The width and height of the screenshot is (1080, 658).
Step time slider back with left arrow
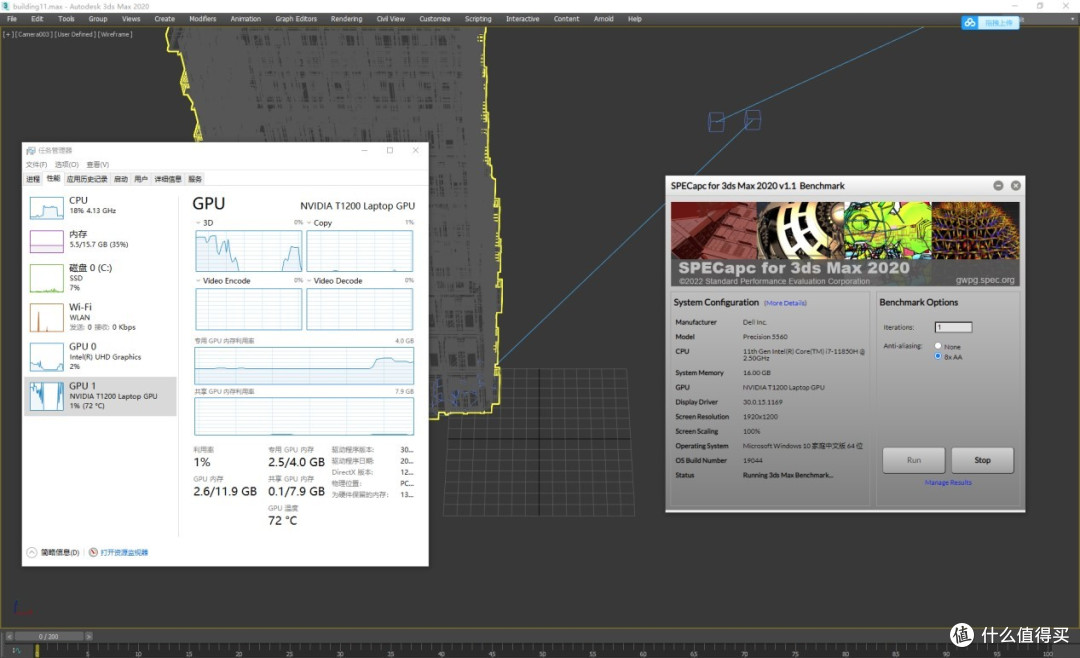(9, 637)
